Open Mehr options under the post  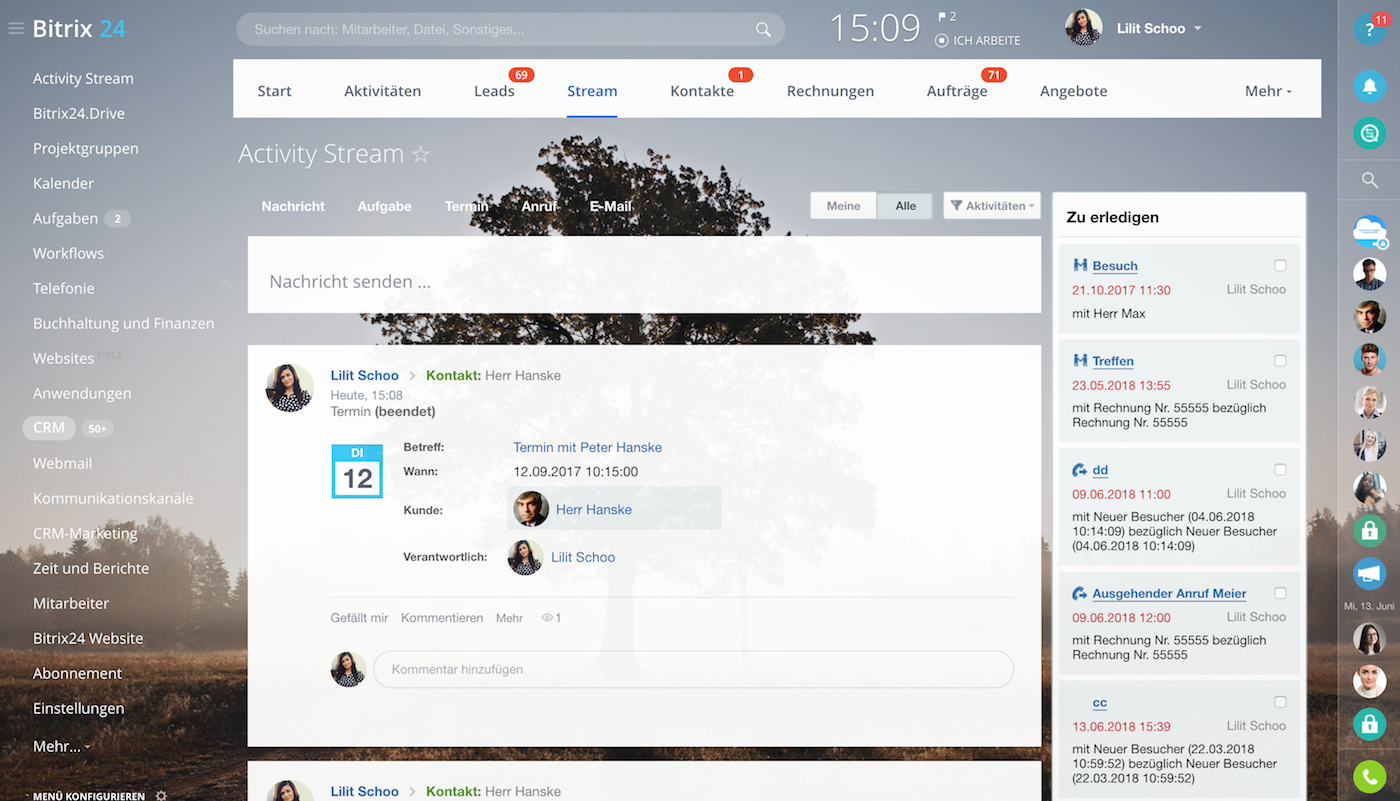tap(509, 618)
